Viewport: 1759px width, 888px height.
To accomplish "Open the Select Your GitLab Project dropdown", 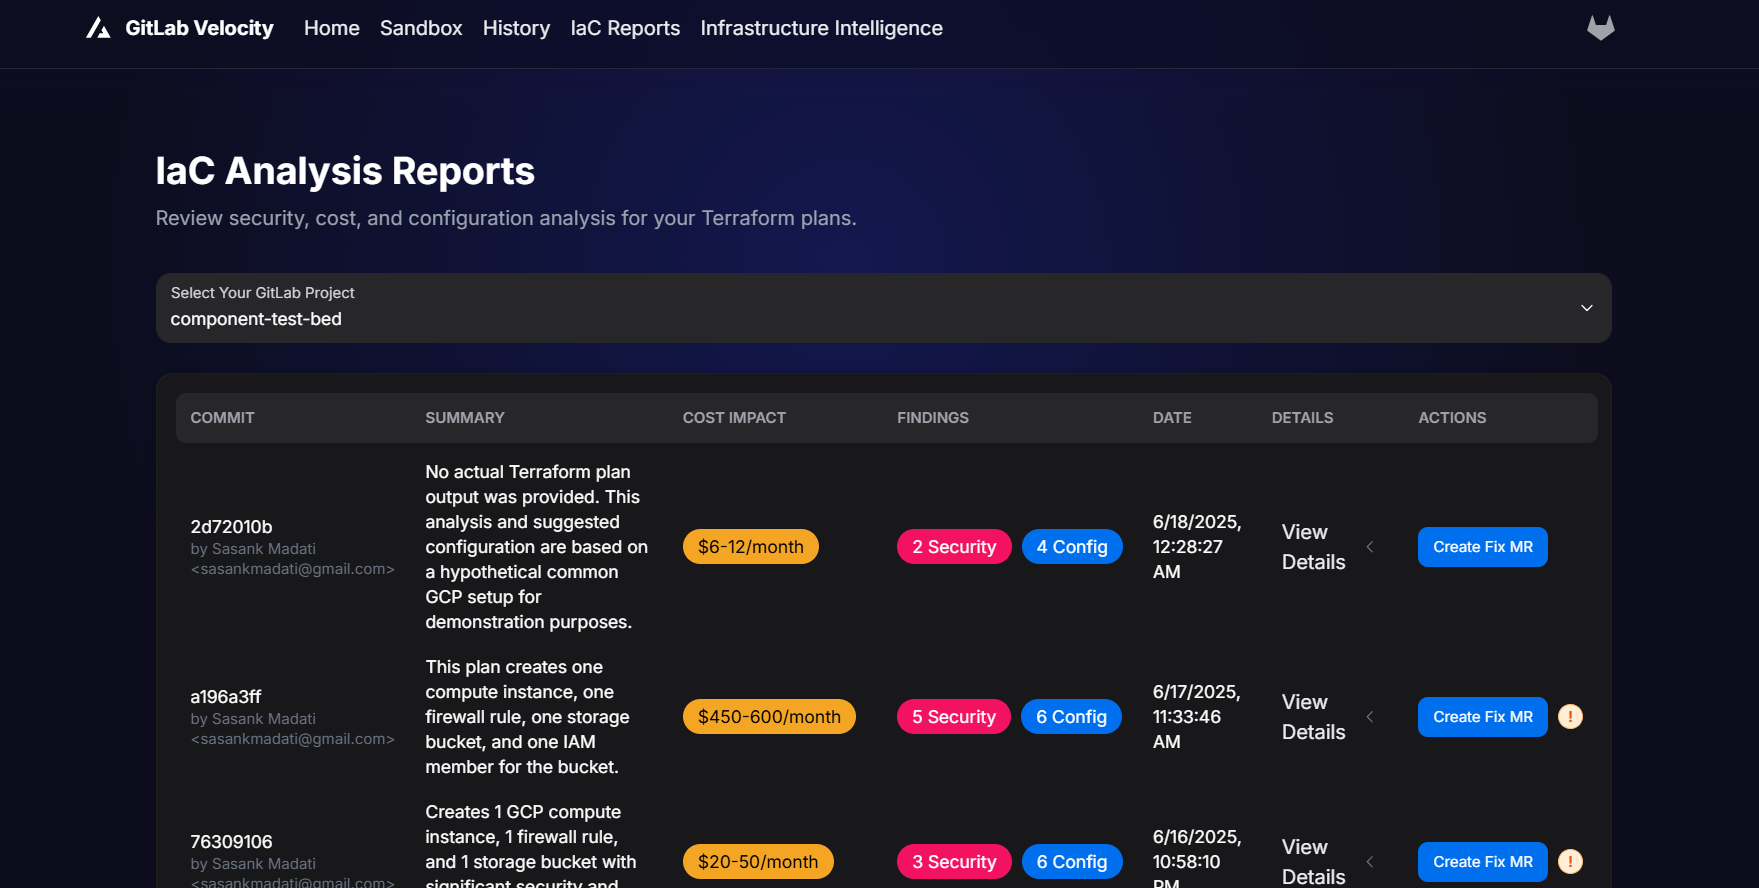I will pyautogui.click(x=883, y=308).
